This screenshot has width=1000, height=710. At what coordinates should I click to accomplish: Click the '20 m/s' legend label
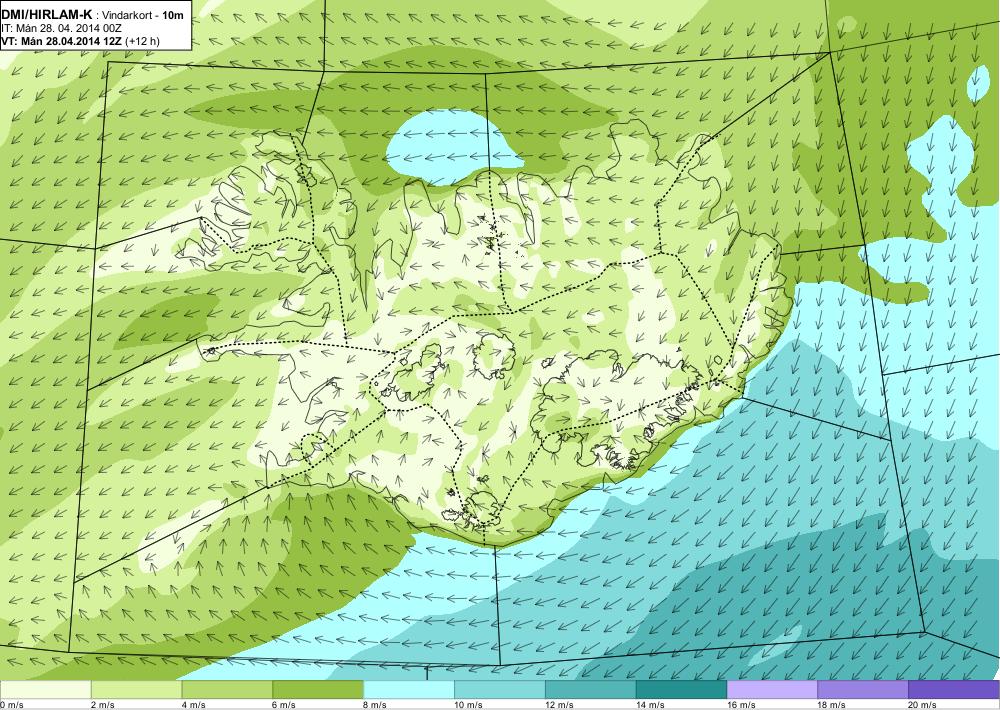pyautogui.click(x=923, y=704)
